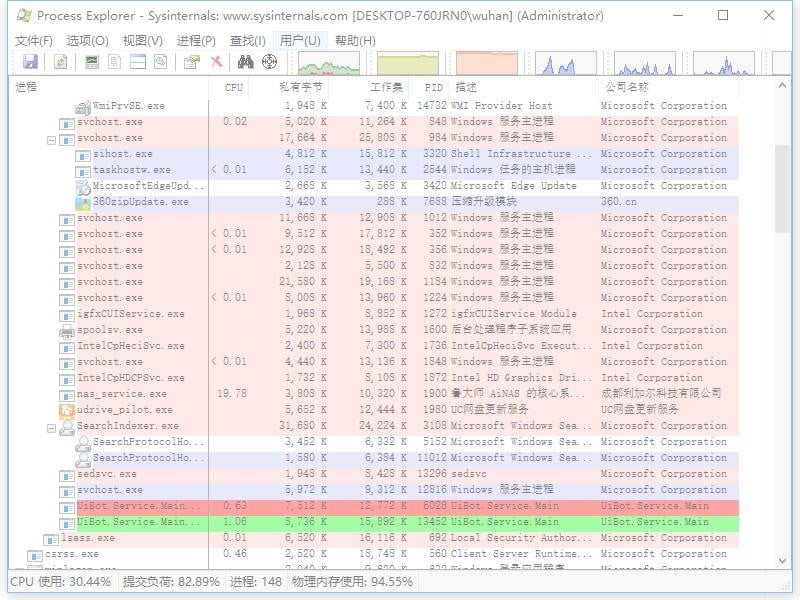The width and height of the screenshot is (800, 600).
Task: Click the binoculars Find Handle icon
Action: click(245, 62)
